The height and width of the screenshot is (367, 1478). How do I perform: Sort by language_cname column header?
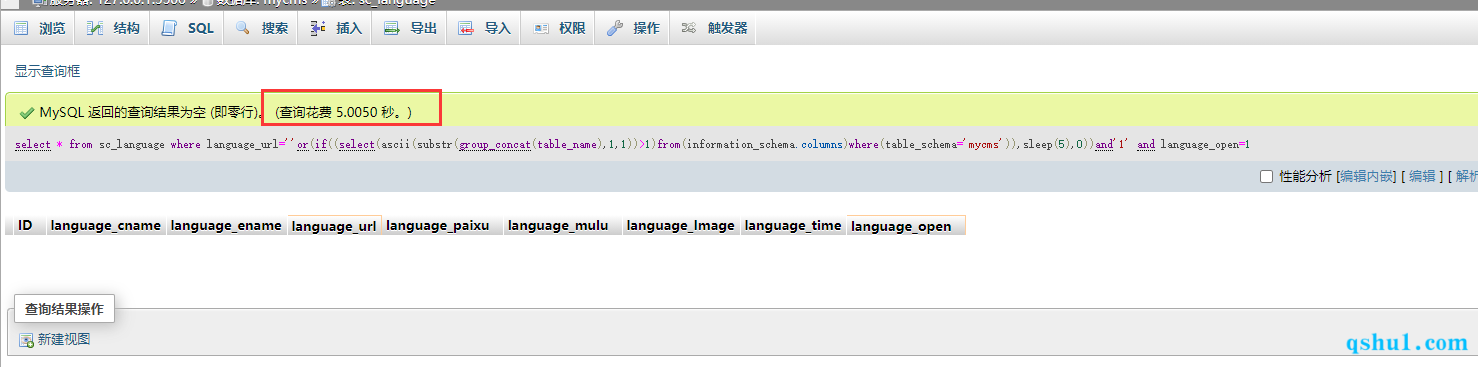point(106,225)
